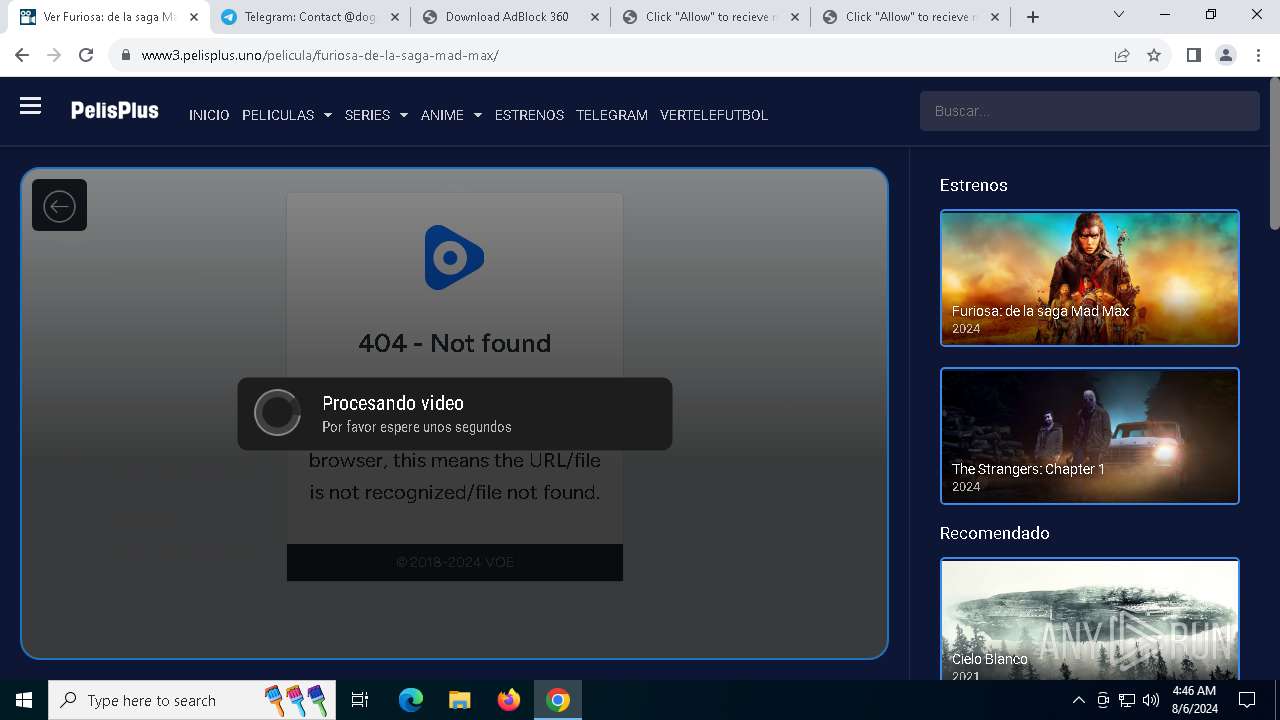Bookmark this page with star
This screenshot has height=720, width=1280.
coord(1154,56)
